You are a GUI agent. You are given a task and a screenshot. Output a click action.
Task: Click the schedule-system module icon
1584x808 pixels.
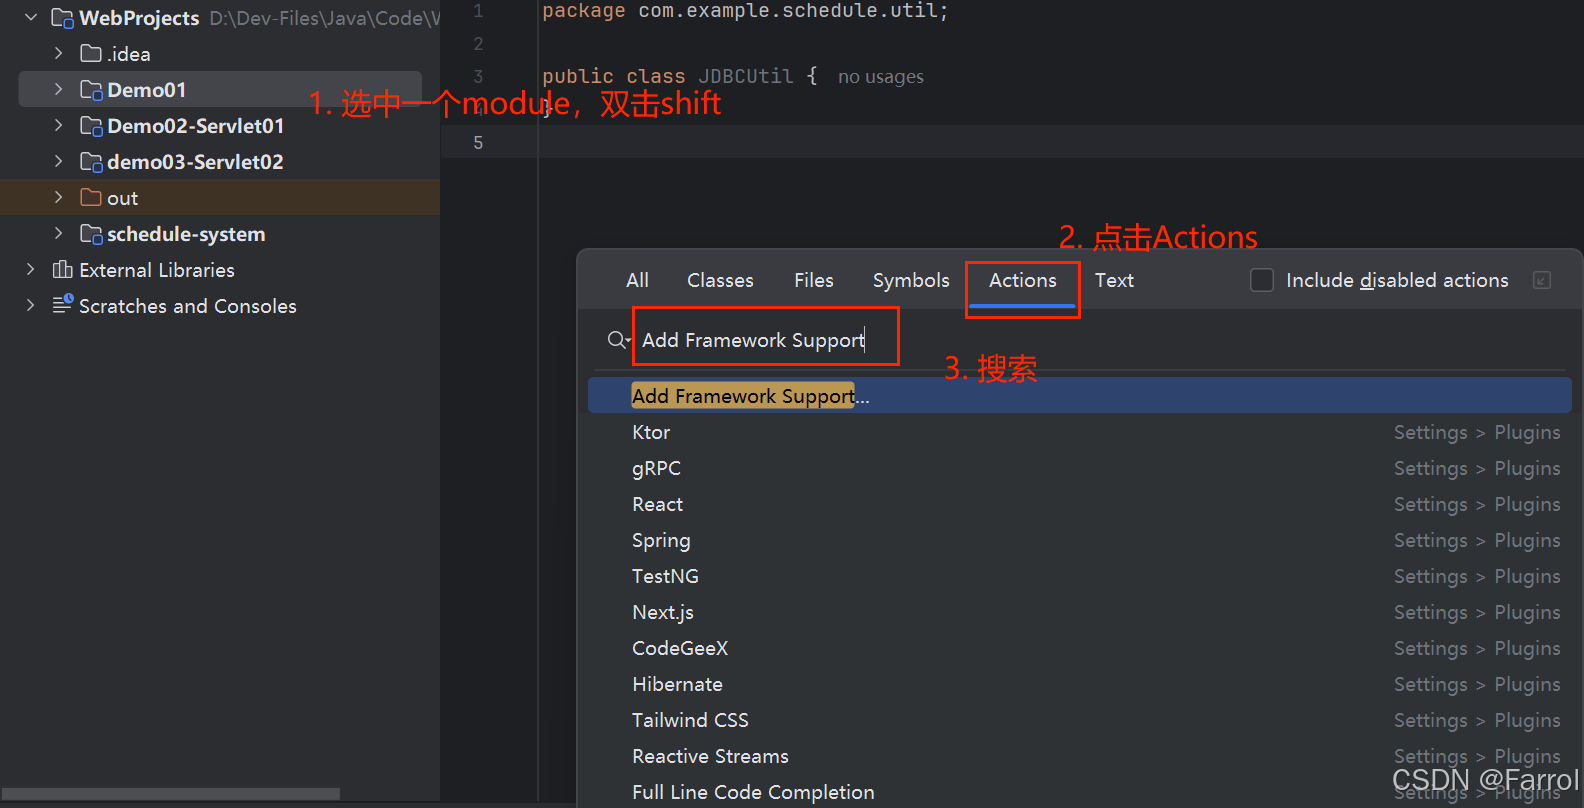pyautogui.click(x=91, y=234)
